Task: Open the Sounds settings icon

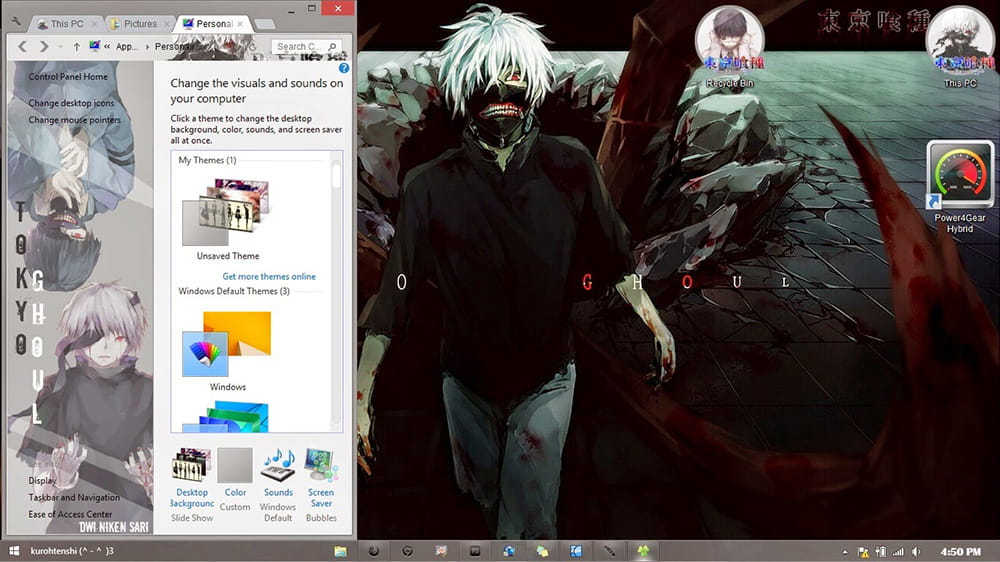Action: pyautogui.click(x=278, y=467)
